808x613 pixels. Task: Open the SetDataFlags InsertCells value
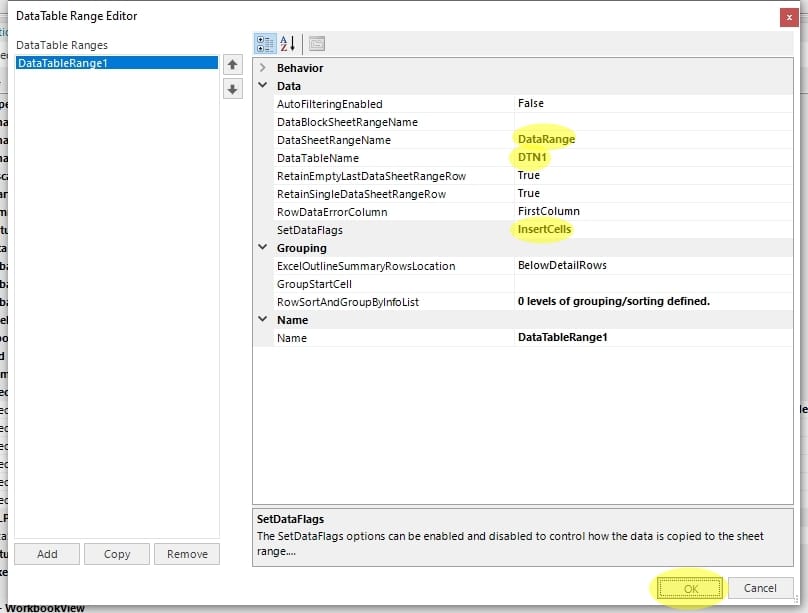pos(545,230)
